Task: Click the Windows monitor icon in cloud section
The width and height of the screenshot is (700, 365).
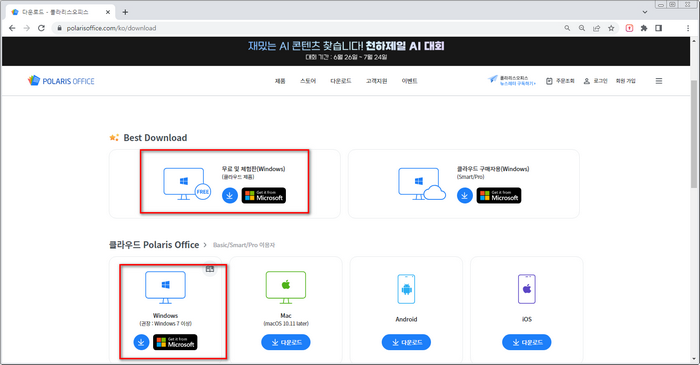Action: [x=165, y=287]
